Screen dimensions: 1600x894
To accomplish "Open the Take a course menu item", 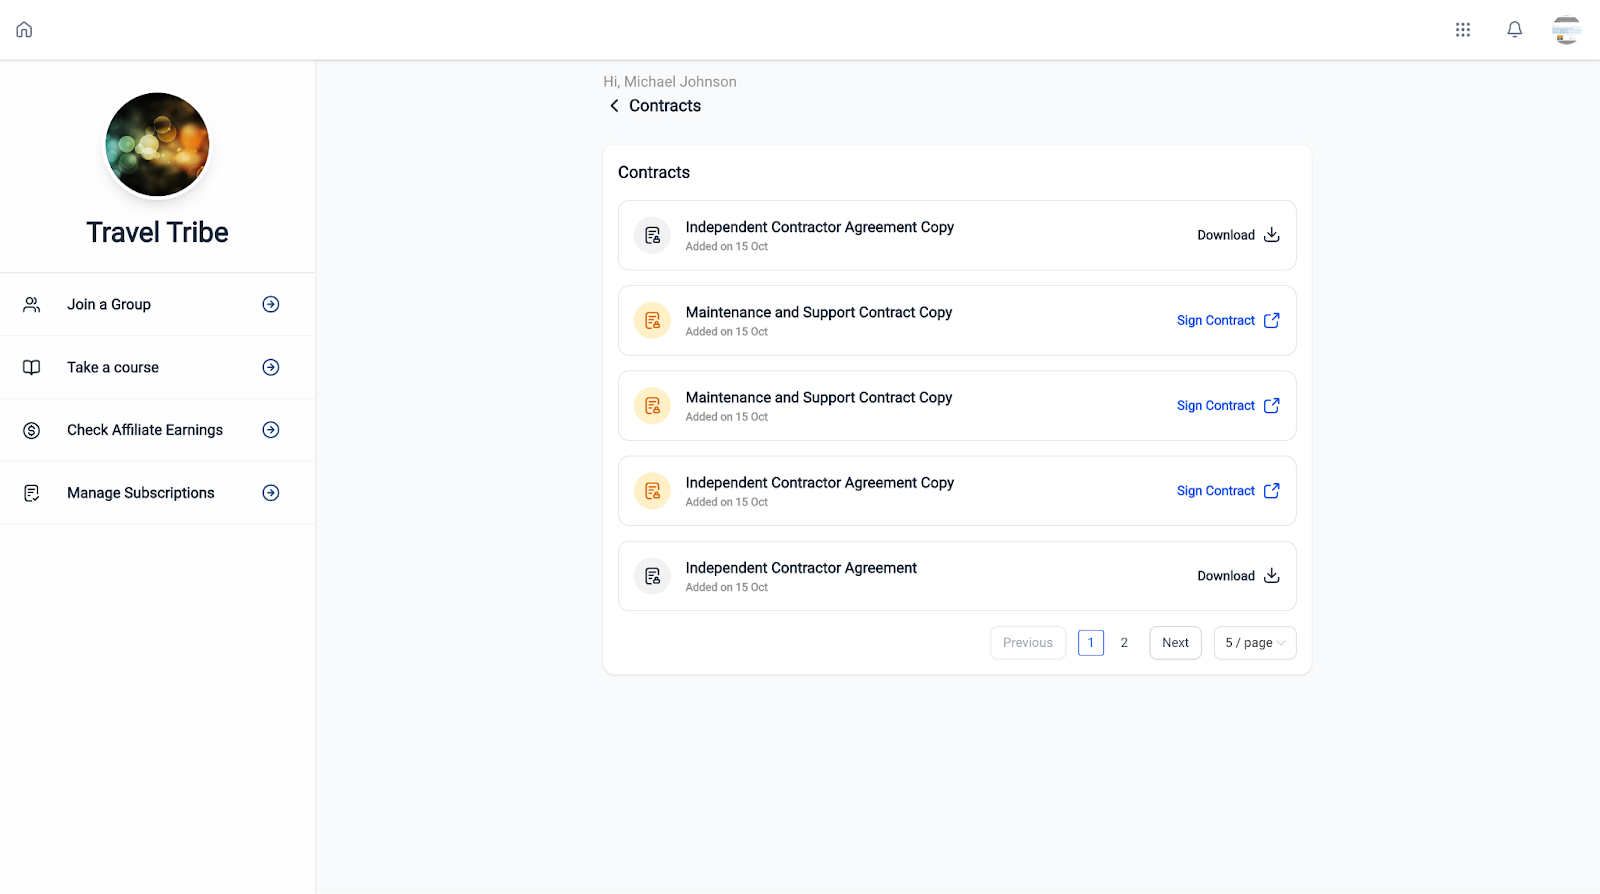I will [x=157, y=368].
